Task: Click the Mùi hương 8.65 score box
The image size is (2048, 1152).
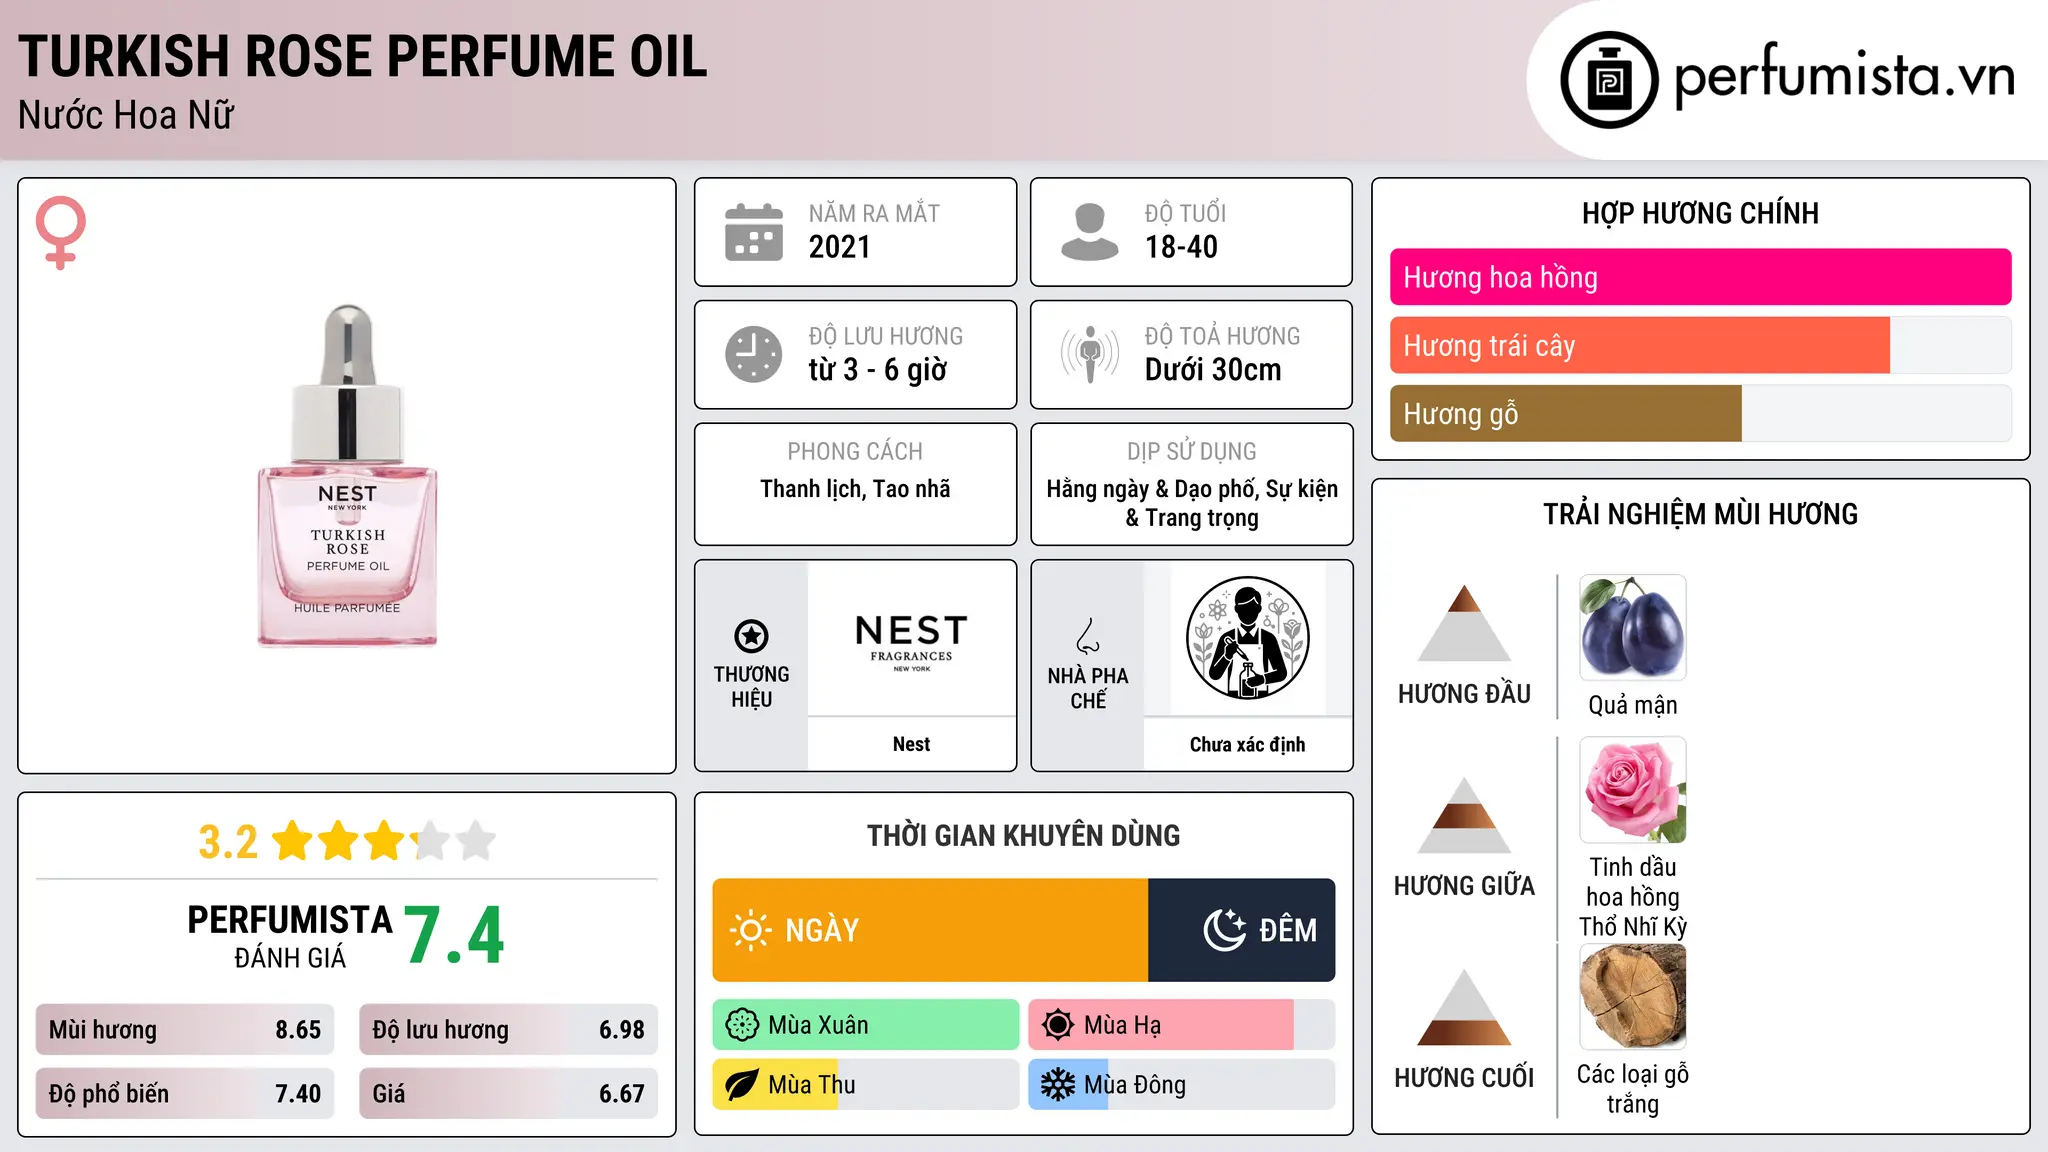Action: [x=185, y=1029]
